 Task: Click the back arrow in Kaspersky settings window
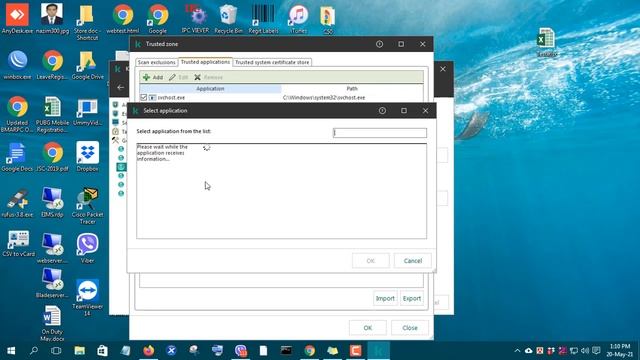tap(120, 87)
